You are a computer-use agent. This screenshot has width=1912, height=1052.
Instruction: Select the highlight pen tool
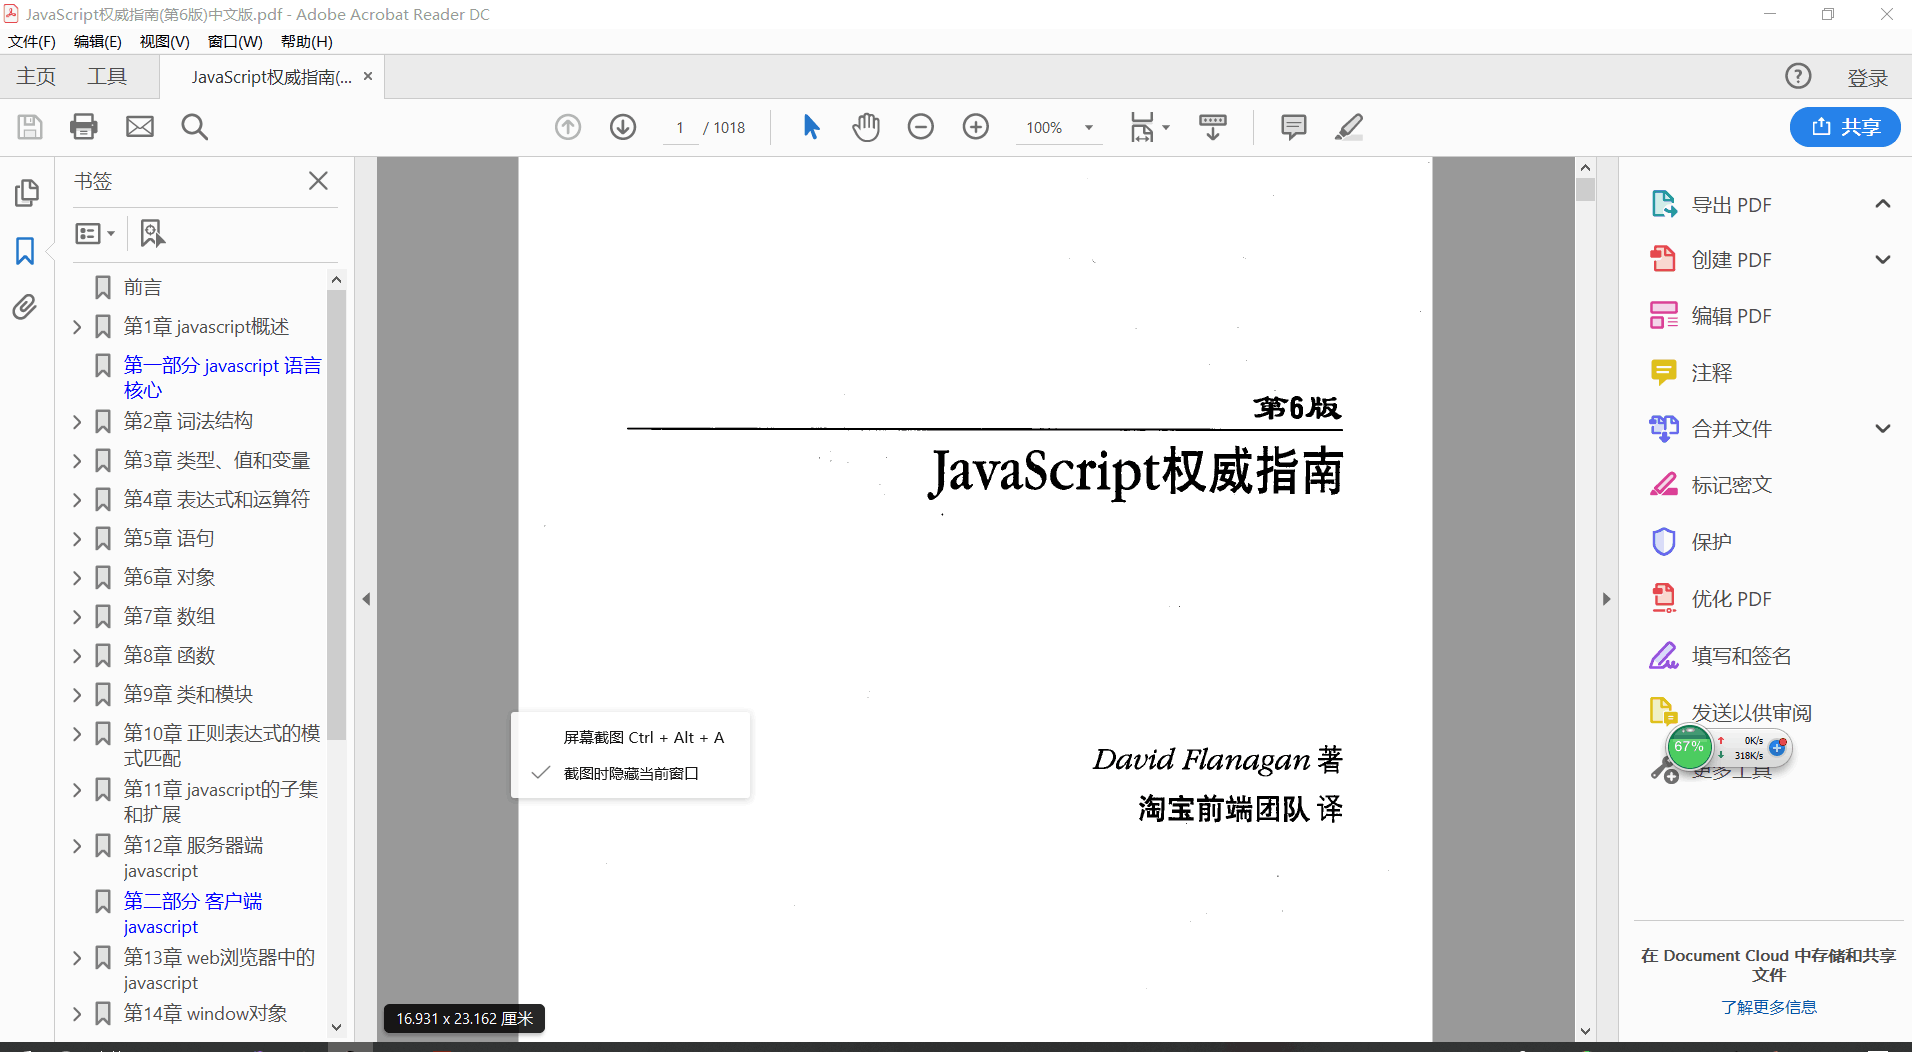[1349, 127]
